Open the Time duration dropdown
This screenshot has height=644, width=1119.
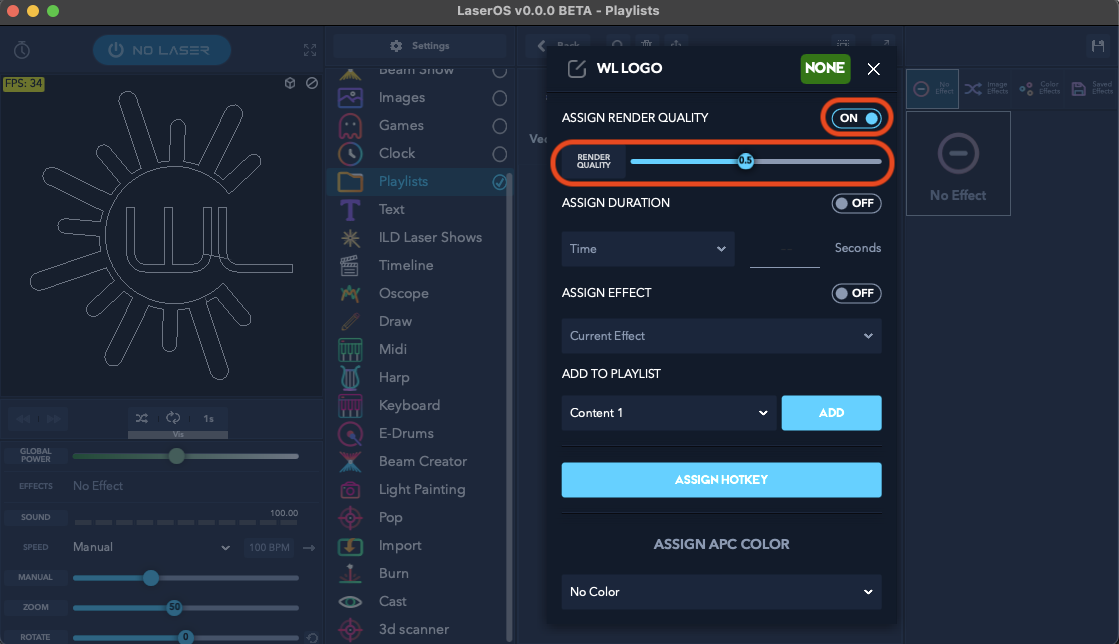[x=647, y=249]
